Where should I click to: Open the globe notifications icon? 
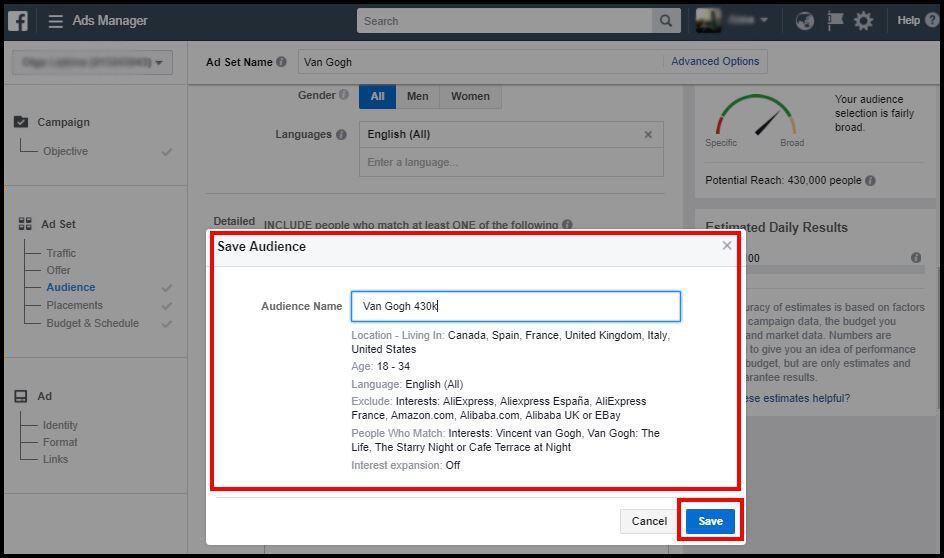(804, 21)
